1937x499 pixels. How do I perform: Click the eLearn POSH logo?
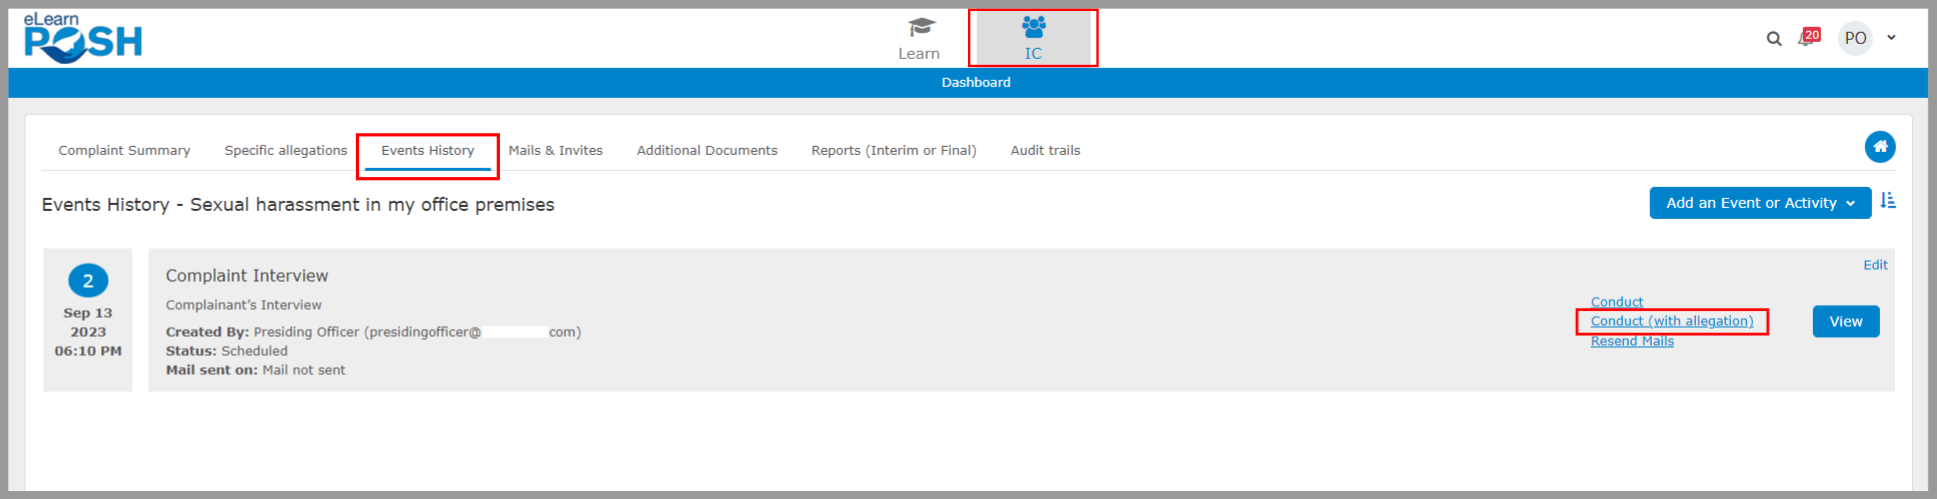coord(82,38)
